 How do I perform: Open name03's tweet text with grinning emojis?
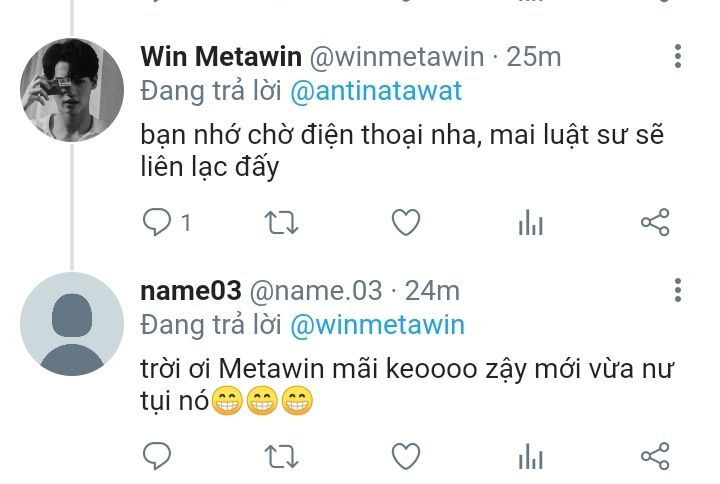pos(407,385)
